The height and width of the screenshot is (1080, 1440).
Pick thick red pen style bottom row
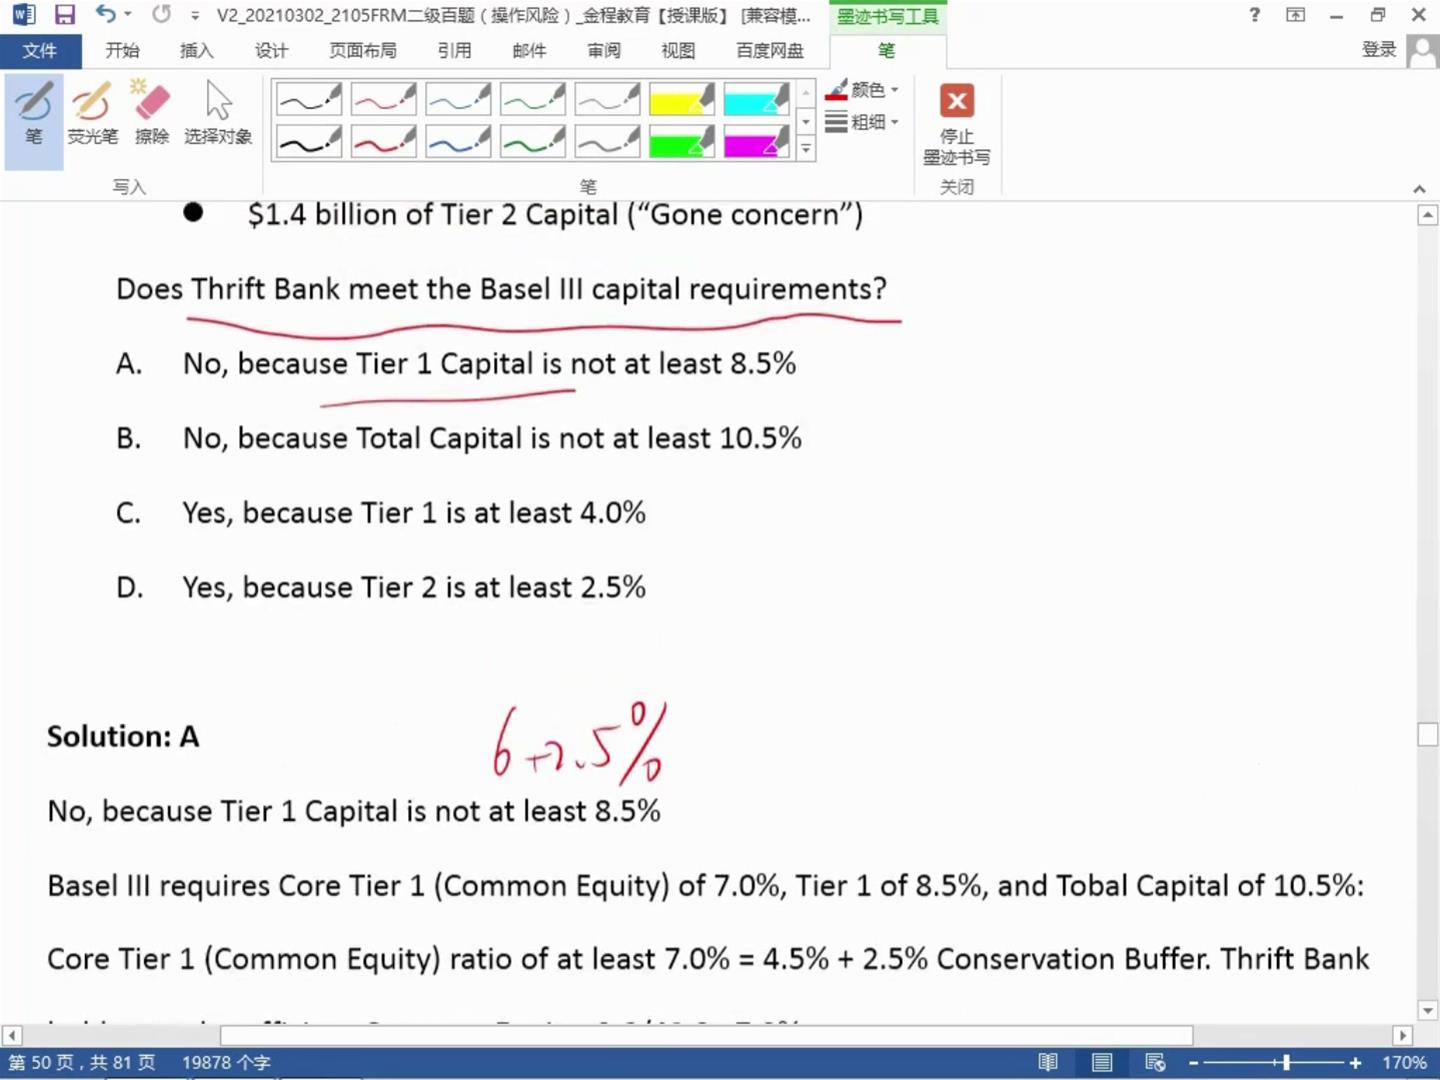(x=384, y=142)
